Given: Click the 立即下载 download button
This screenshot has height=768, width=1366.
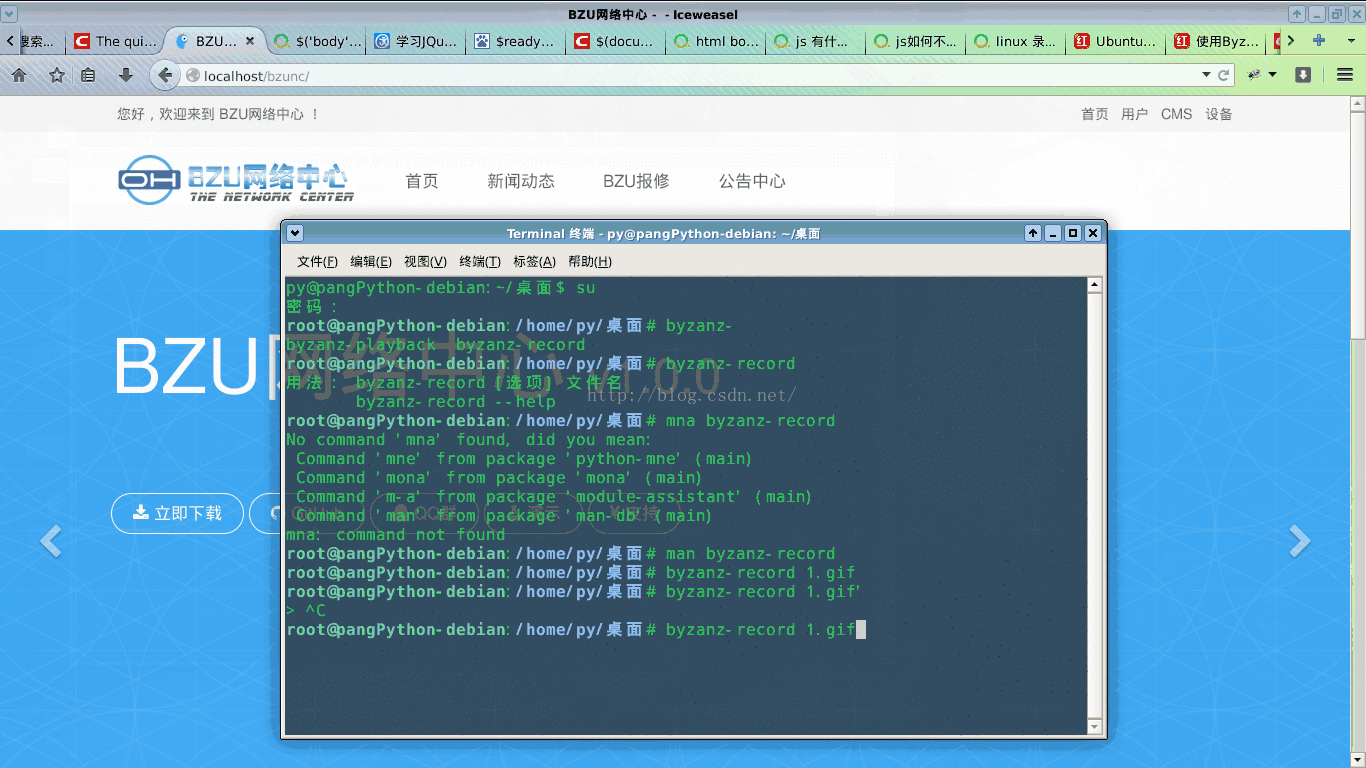Looking at the screenshot, I should [177, 513].
